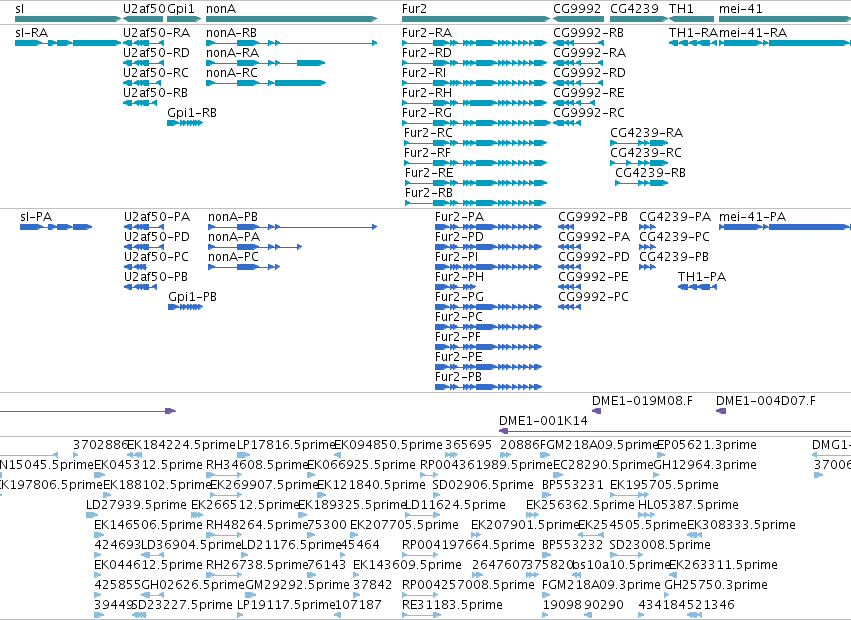Select transcript U2af50-RD
This screenshot has height=620, width=851.
pos(156,53)
